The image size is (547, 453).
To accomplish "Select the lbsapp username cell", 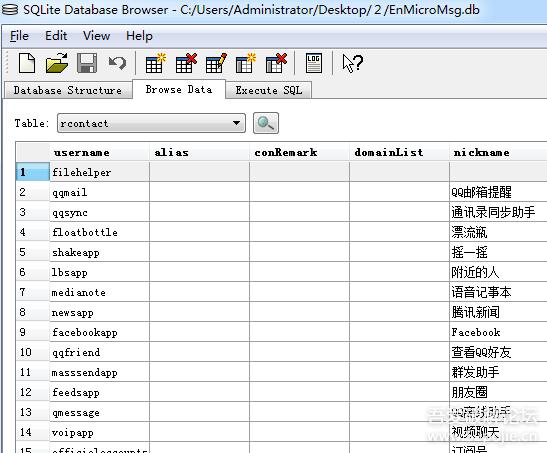I will click(99, 272).
